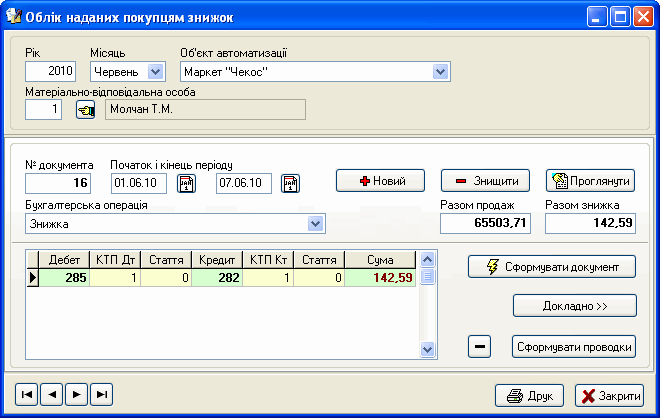Create a new document with Новий

tap(381, 181)
